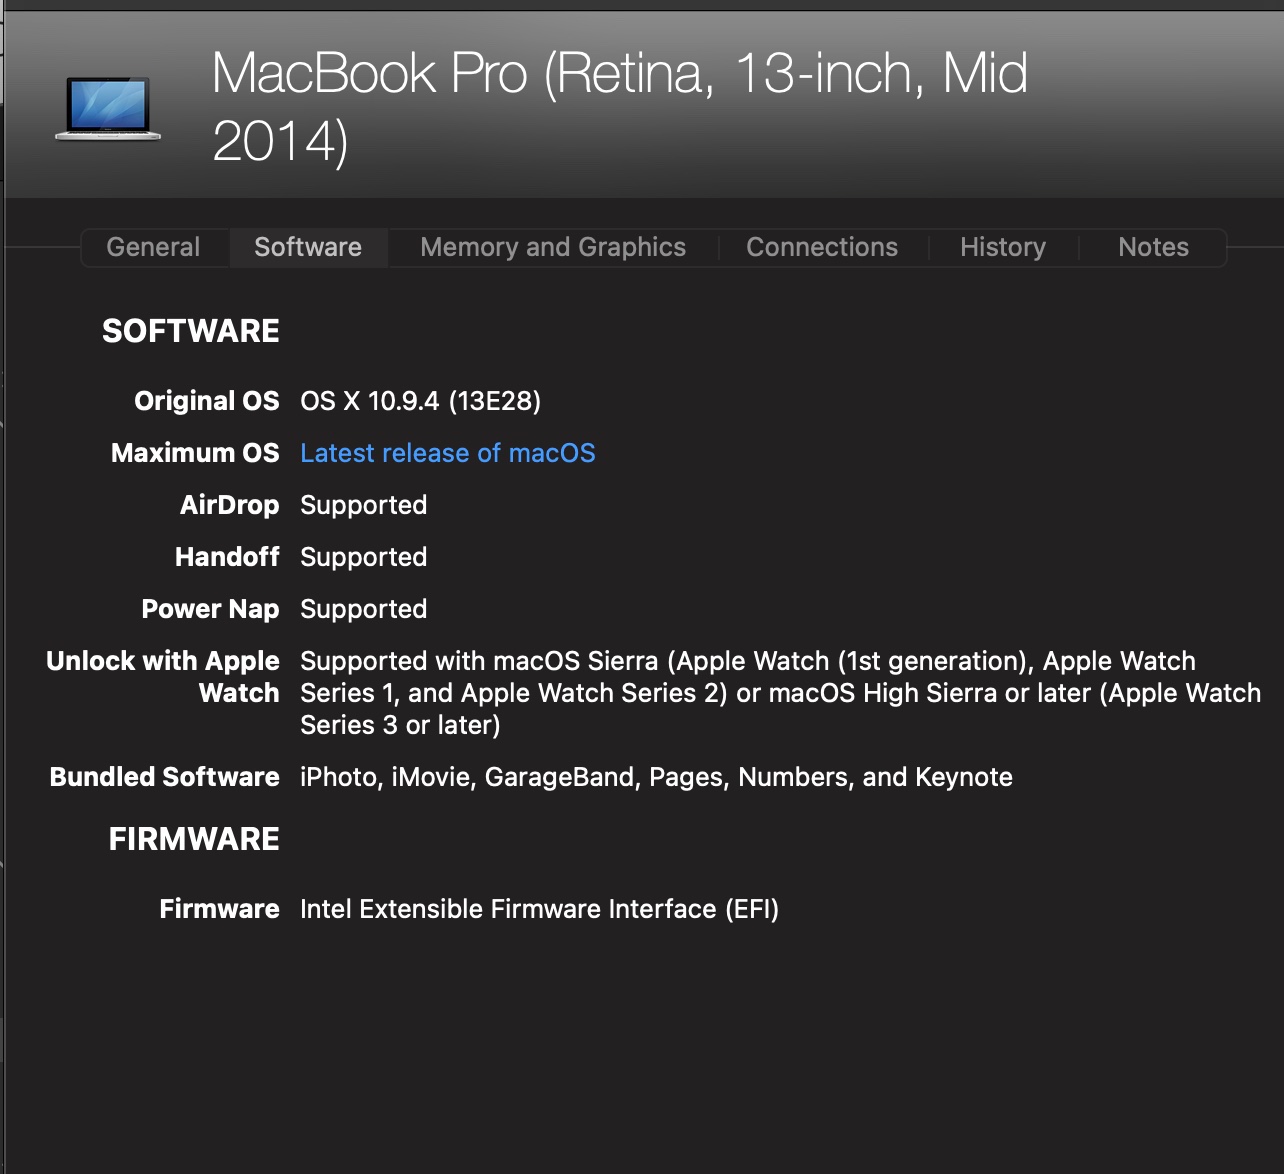Select the AirDrop field label
Image resolution: width=1284 pixels, height=1174 pixels.
[x=229, y=505]
